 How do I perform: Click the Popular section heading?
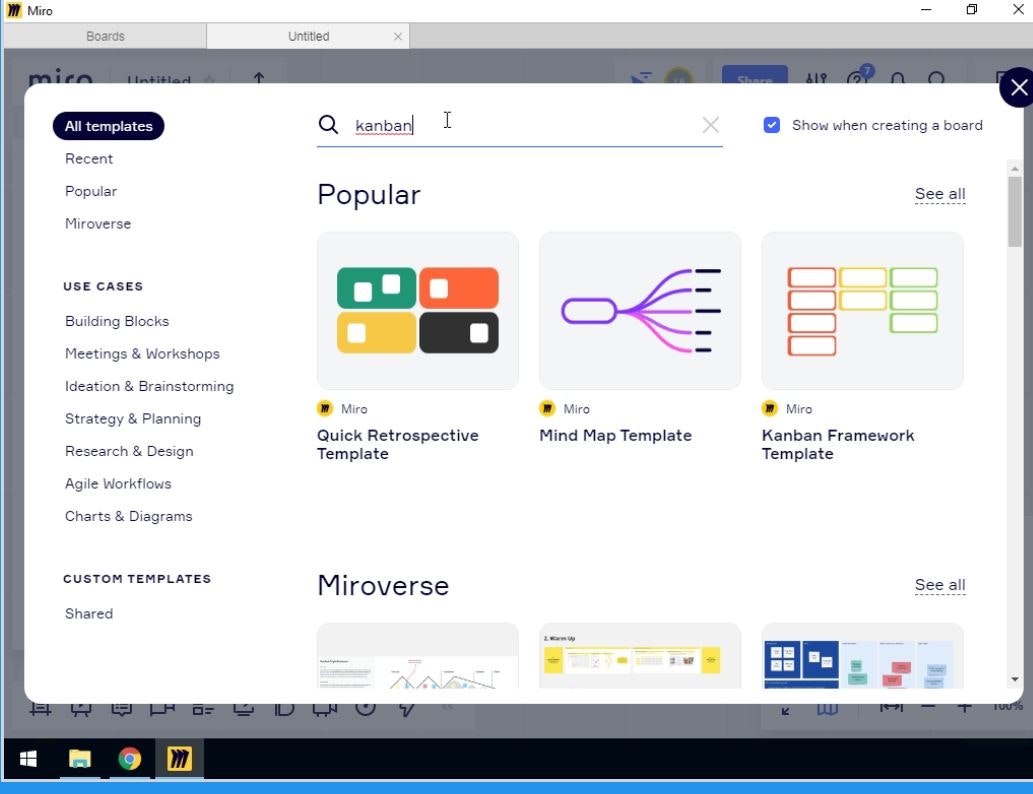(x=369, y=195)
